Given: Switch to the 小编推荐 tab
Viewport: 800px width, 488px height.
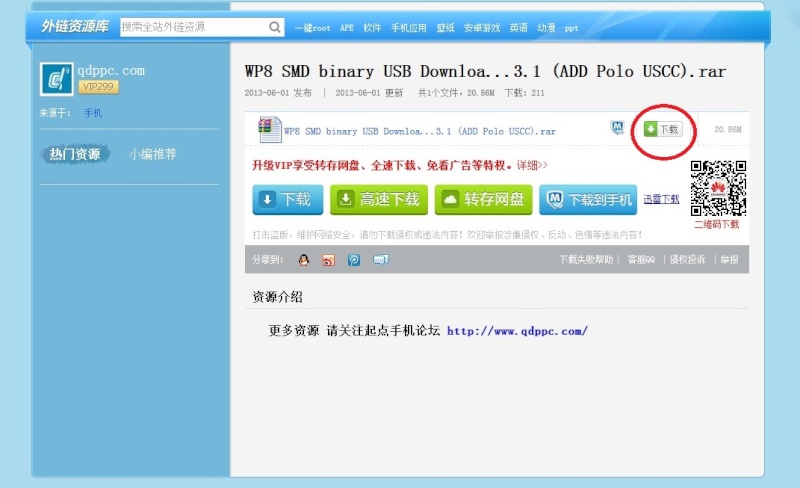Looking at the screenshot, I should click(x=153, y=154).
